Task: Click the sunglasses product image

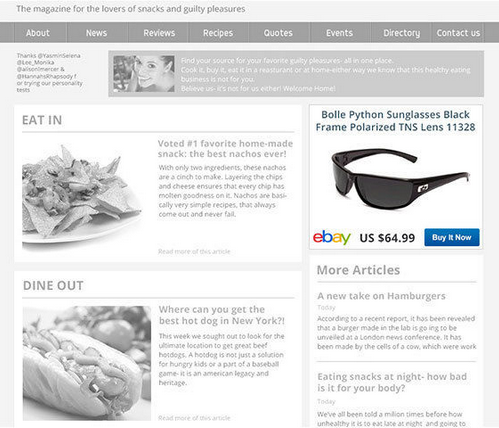Action: point(399,178)
